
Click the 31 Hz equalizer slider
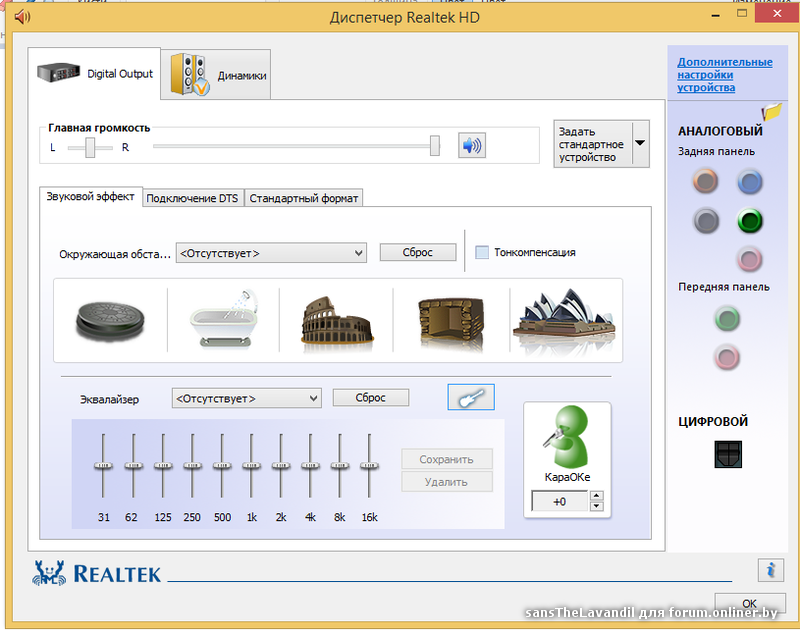(x=103, y=466)
